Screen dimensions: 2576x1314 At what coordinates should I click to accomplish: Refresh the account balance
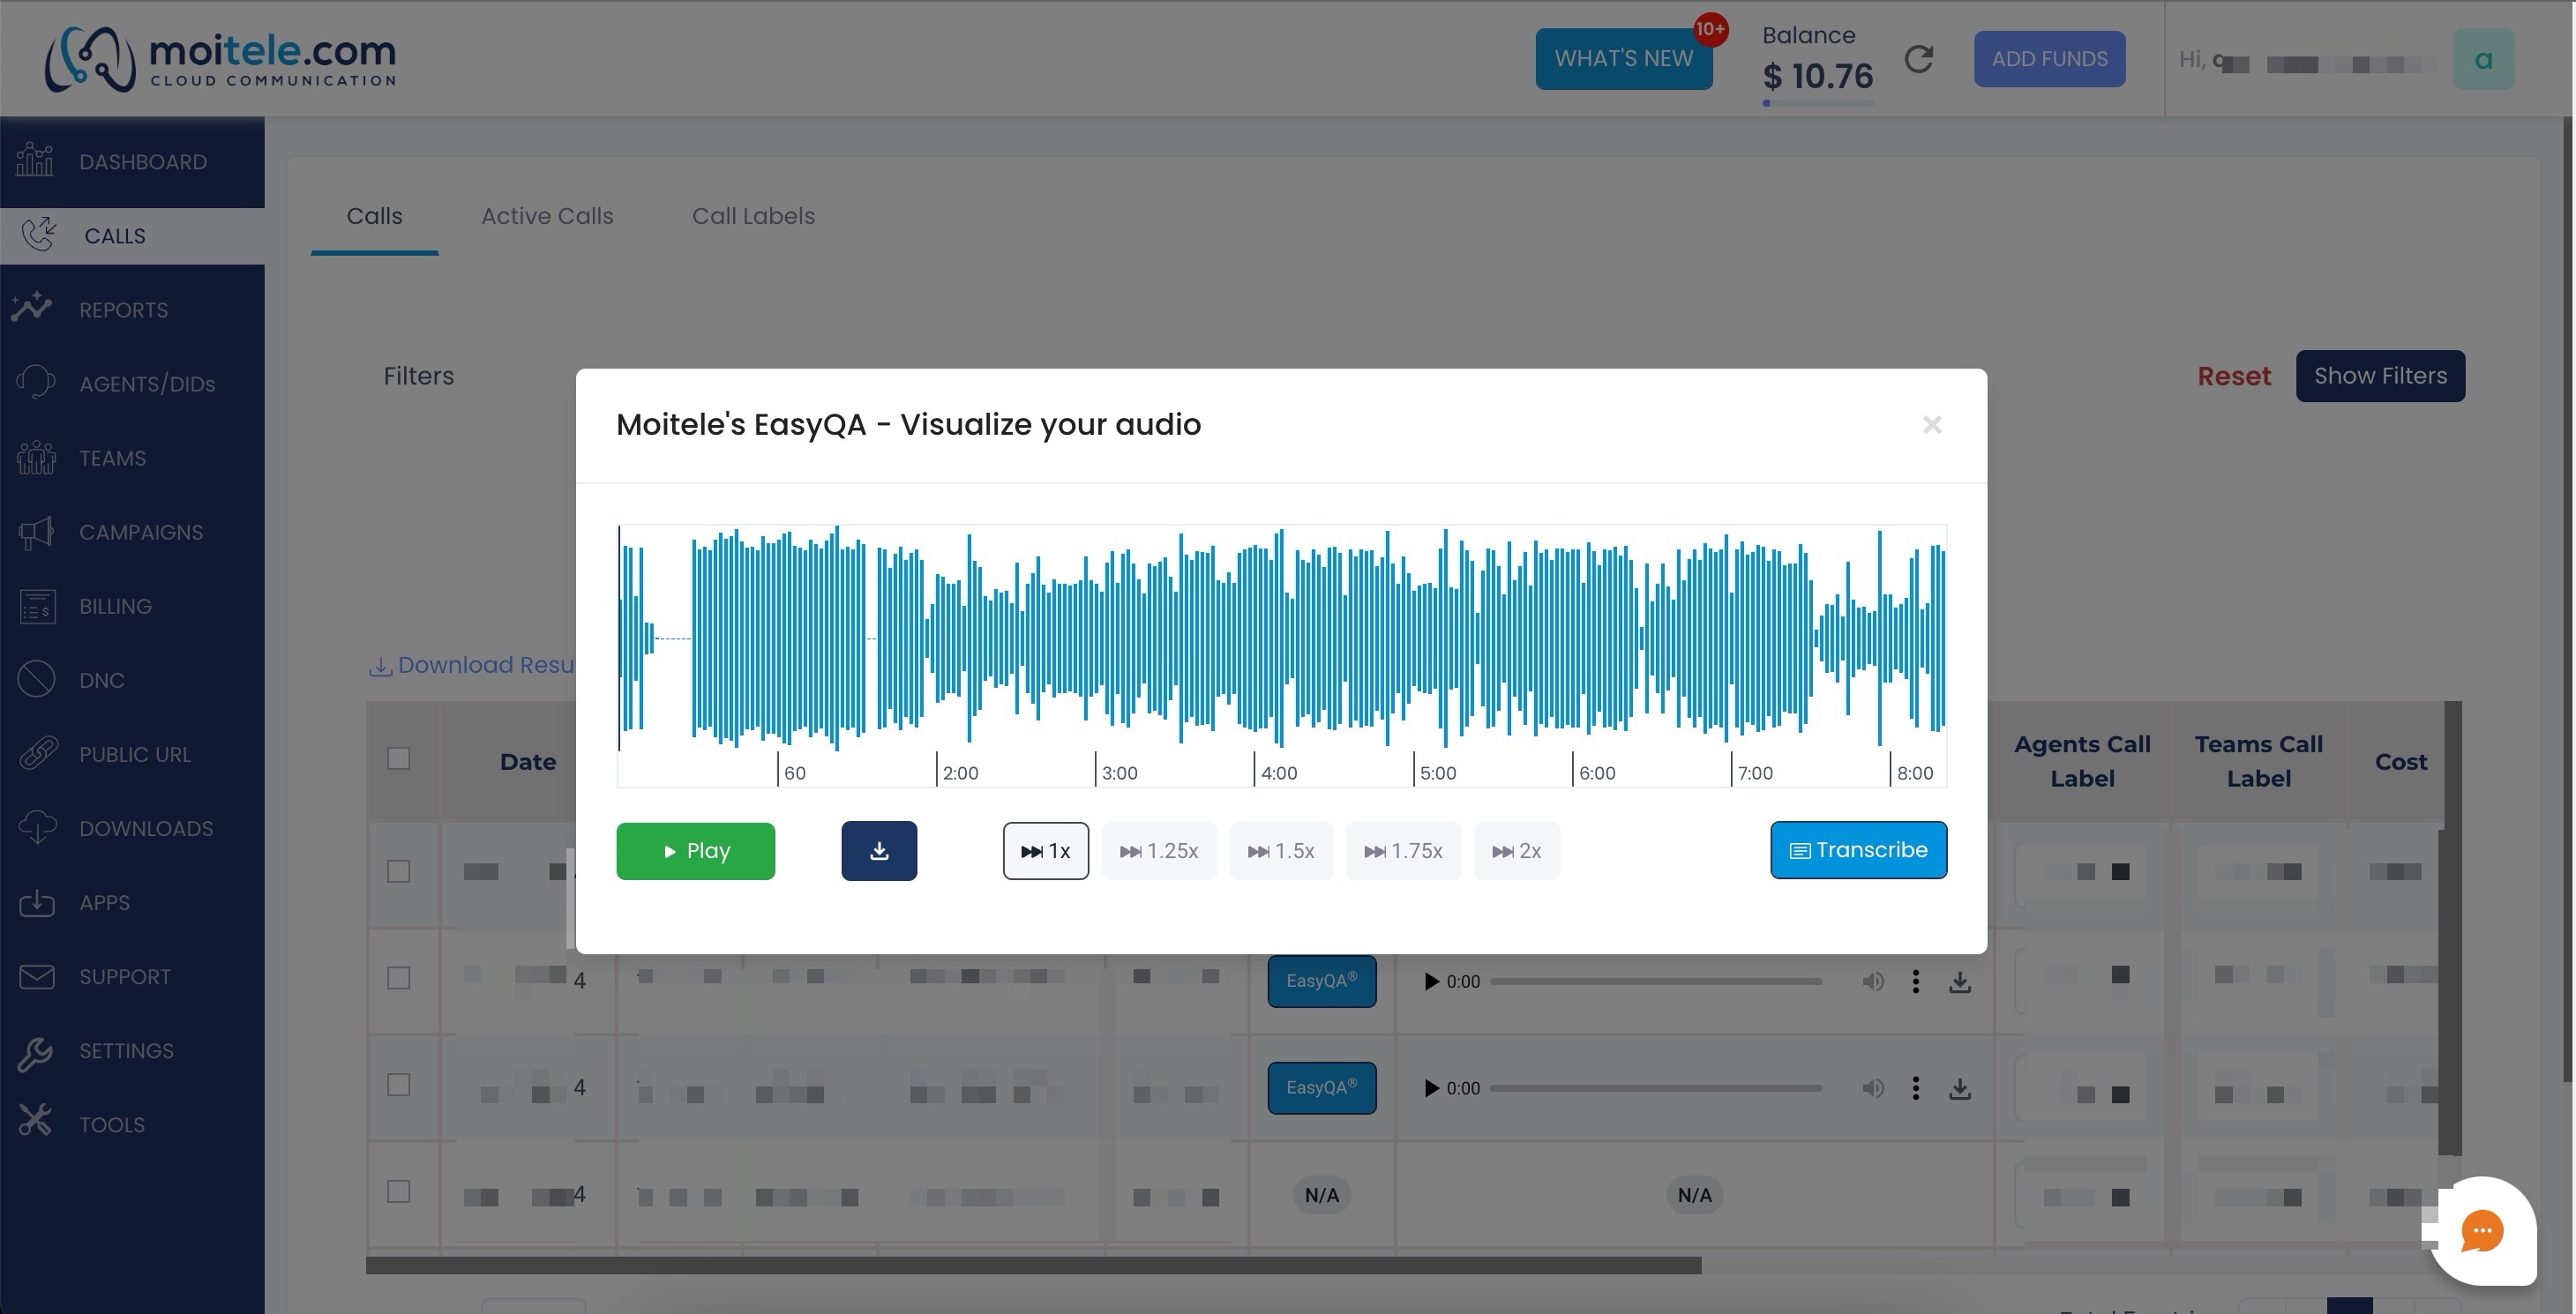[1918, 60]
